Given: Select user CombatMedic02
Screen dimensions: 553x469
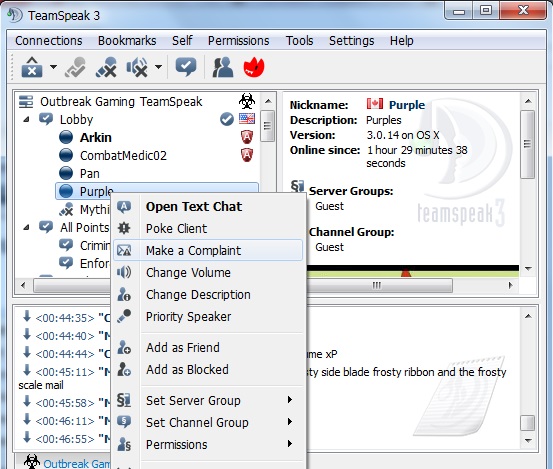Looking at the screenshot, I should tap(123, 156).
